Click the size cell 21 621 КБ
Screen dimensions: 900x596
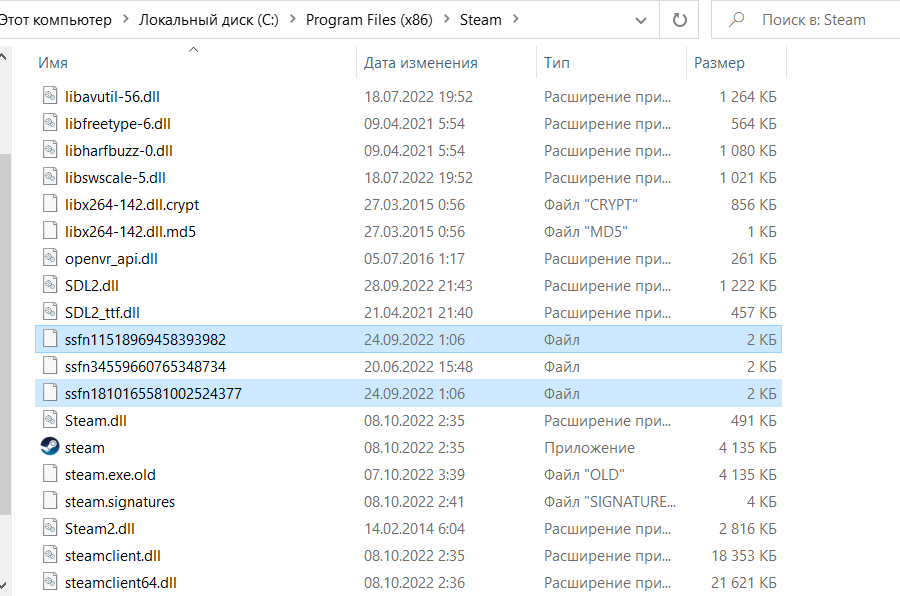[743, 582]
